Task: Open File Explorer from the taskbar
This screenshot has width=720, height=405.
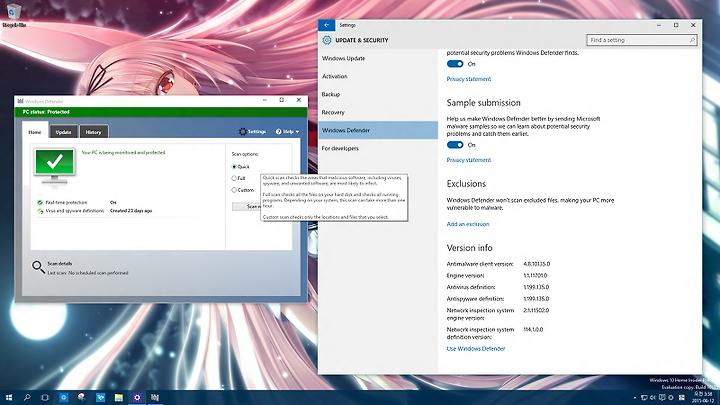Action: [118, 397]
